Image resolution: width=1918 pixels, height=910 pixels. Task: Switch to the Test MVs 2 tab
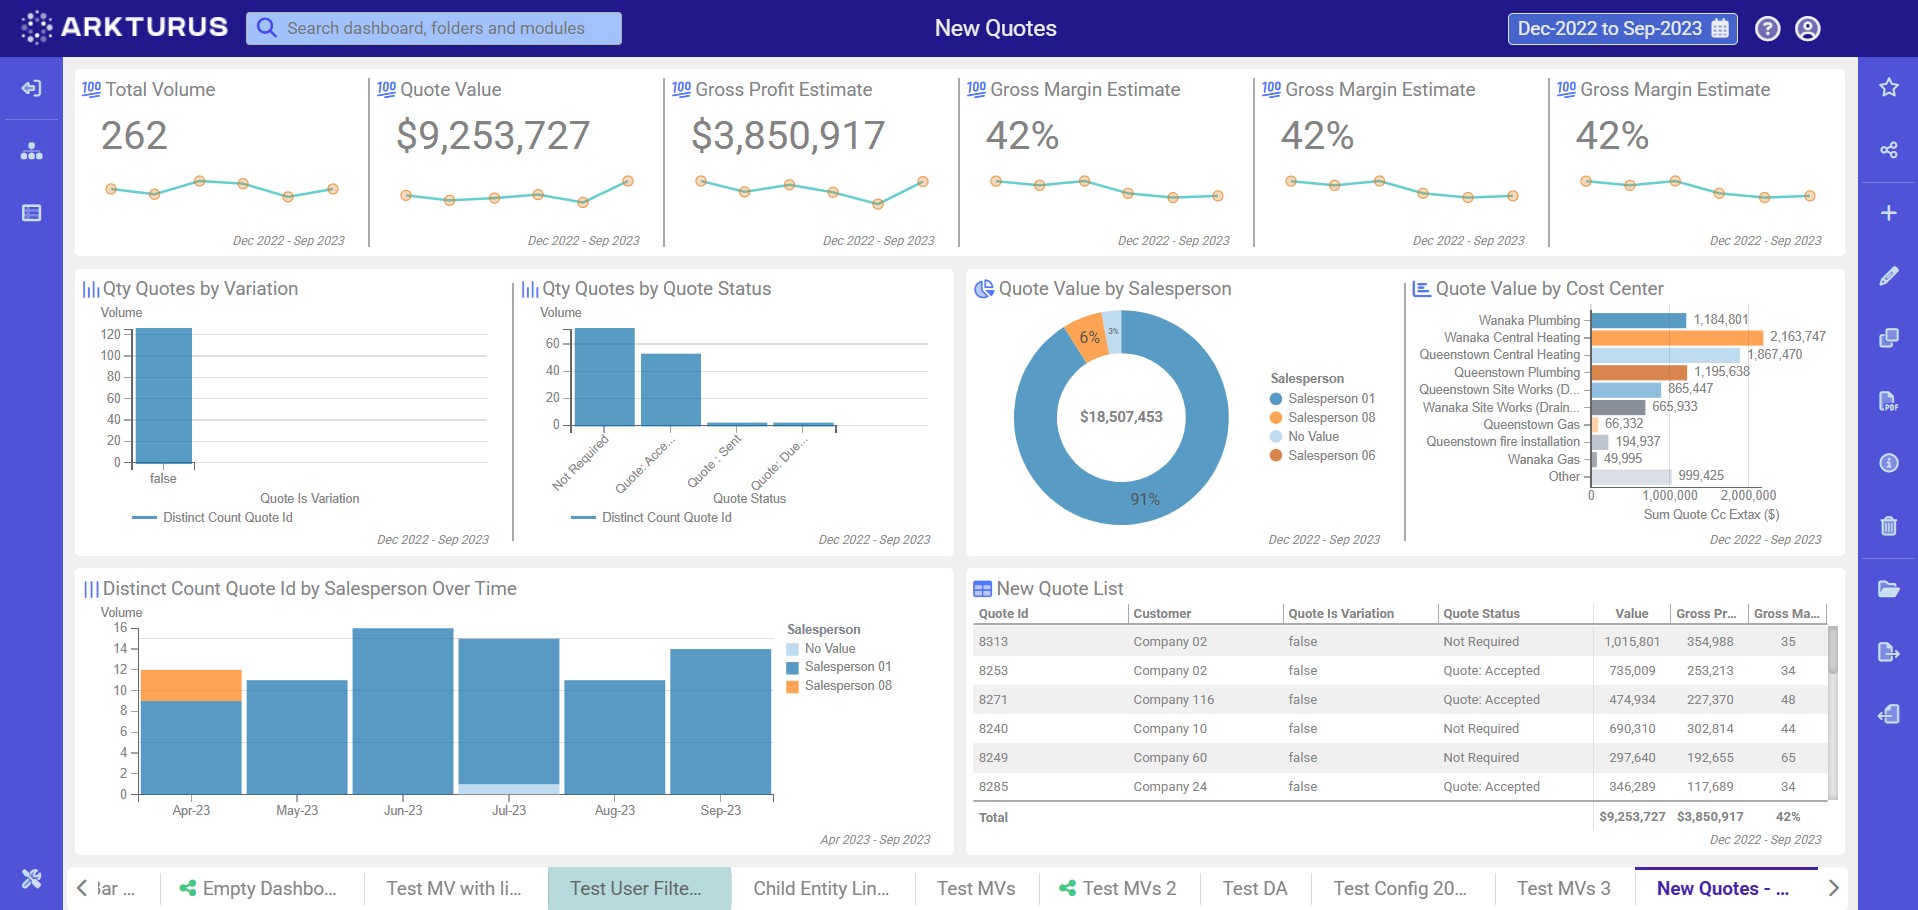(x=1118, y=888)
